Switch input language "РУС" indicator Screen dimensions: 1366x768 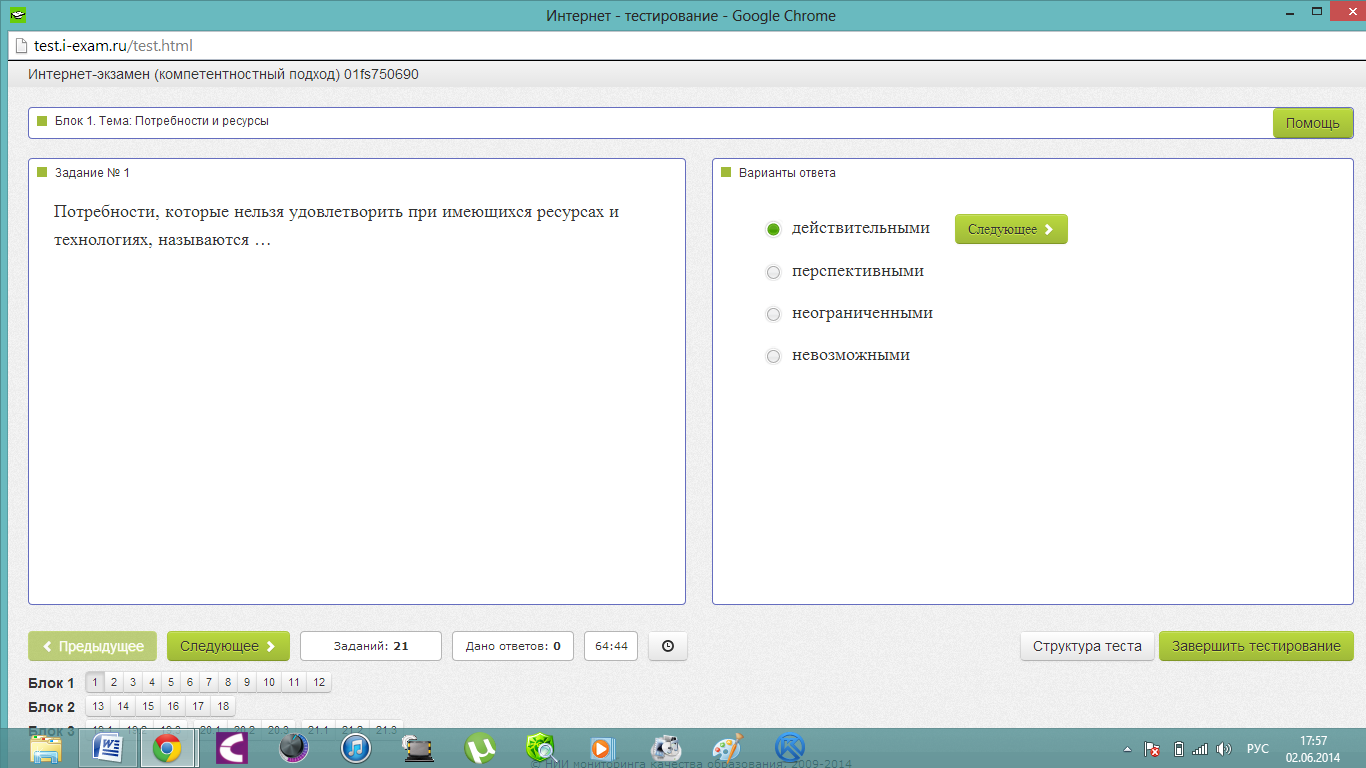coord(1258,749)
